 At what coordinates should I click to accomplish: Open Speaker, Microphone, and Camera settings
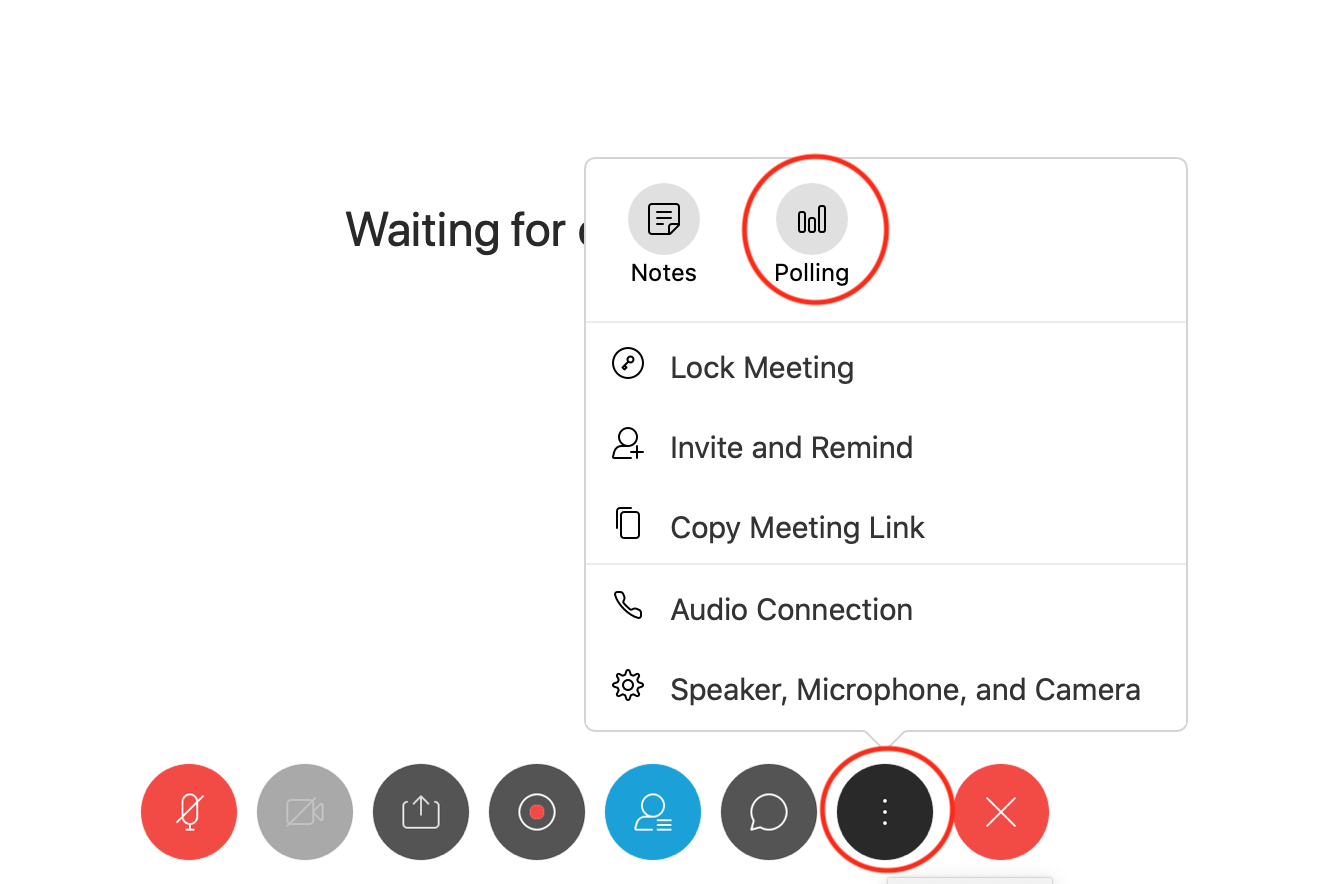905,689
